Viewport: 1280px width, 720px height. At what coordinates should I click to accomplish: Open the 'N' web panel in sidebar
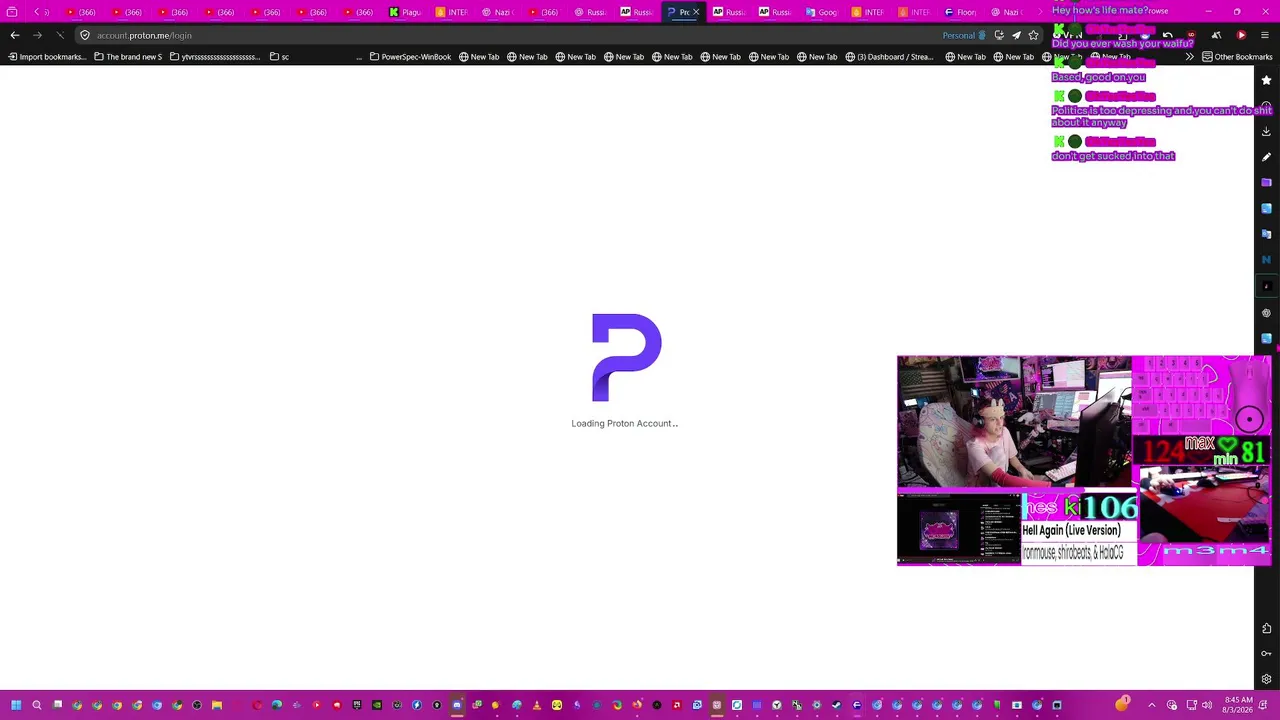1266,260
